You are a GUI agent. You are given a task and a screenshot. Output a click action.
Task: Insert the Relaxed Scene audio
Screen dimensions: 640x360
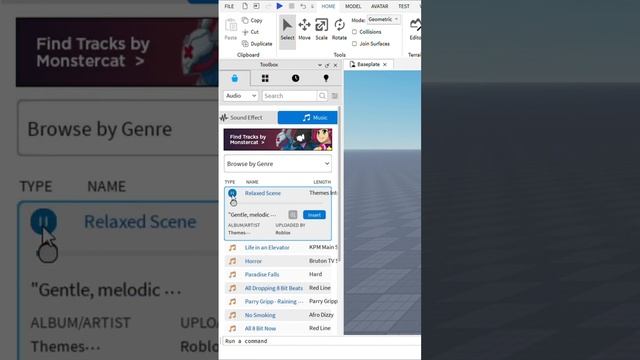point(314,215)
